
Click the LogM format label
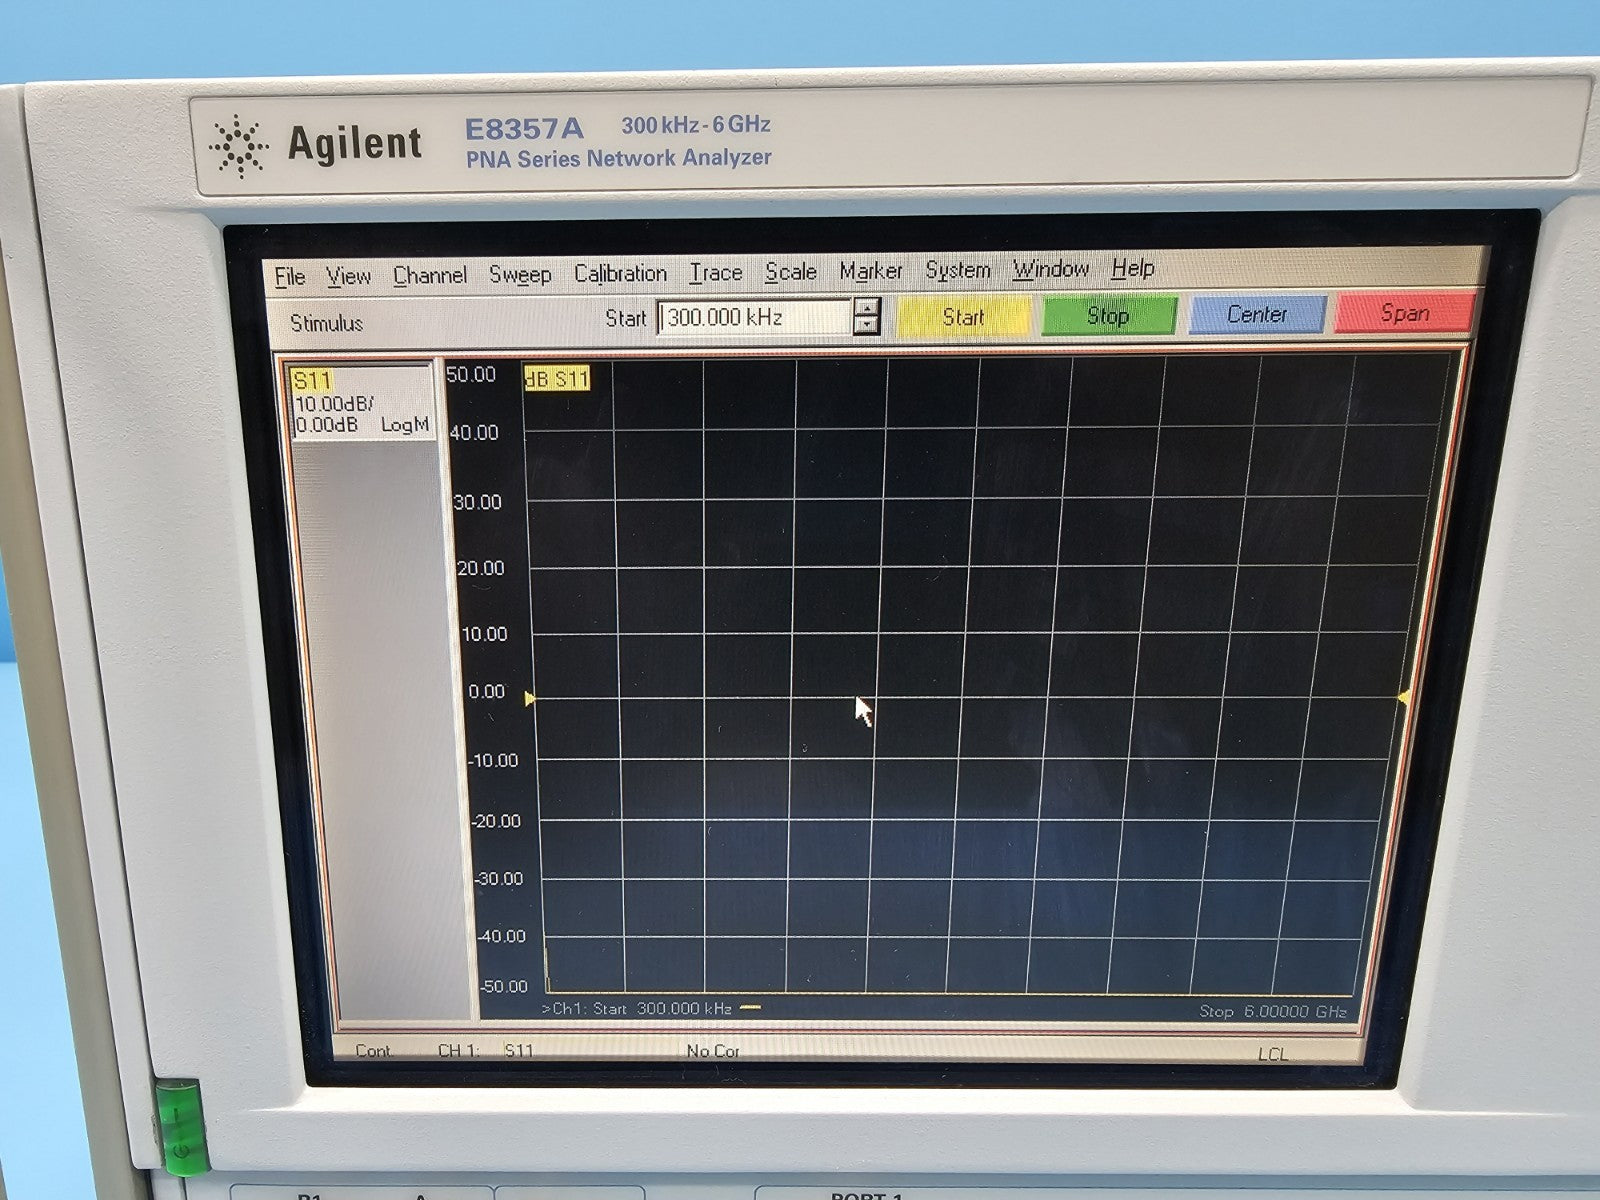click(404, 425)
